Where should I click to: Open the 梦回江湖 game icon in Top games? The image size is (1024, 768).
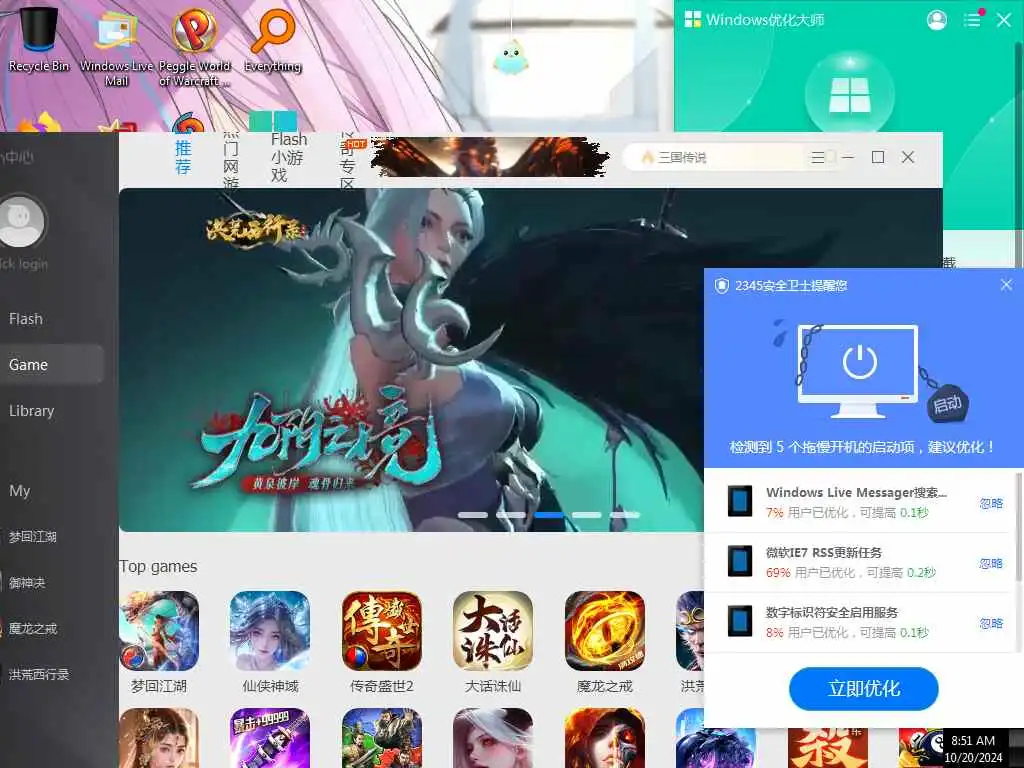coord(159,631)
